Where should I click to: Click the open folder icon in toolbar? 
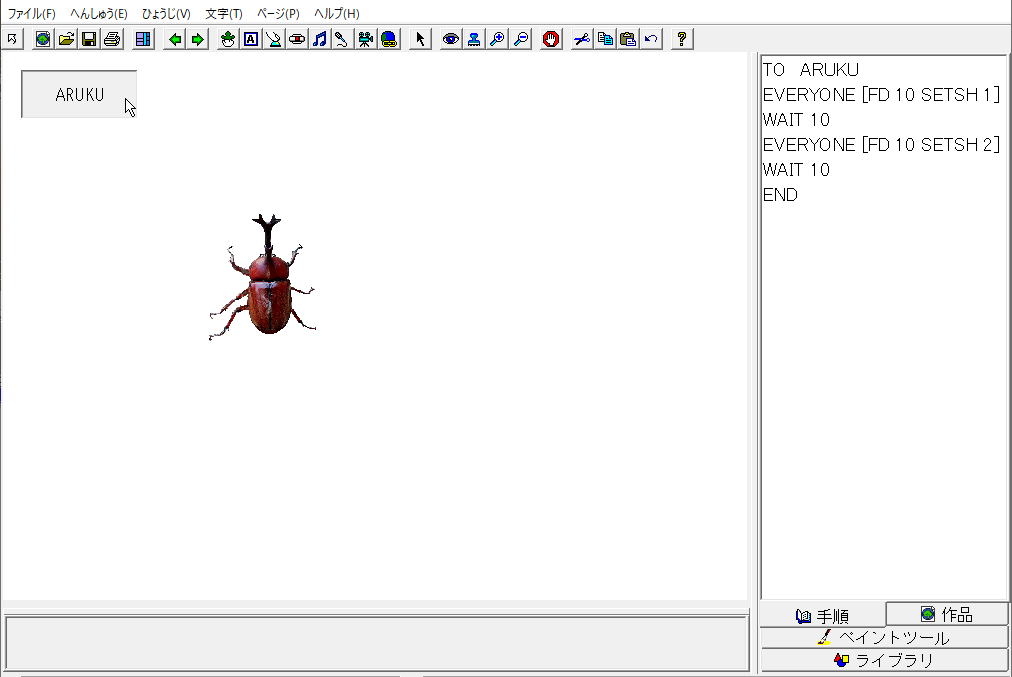tap(66, 39)
